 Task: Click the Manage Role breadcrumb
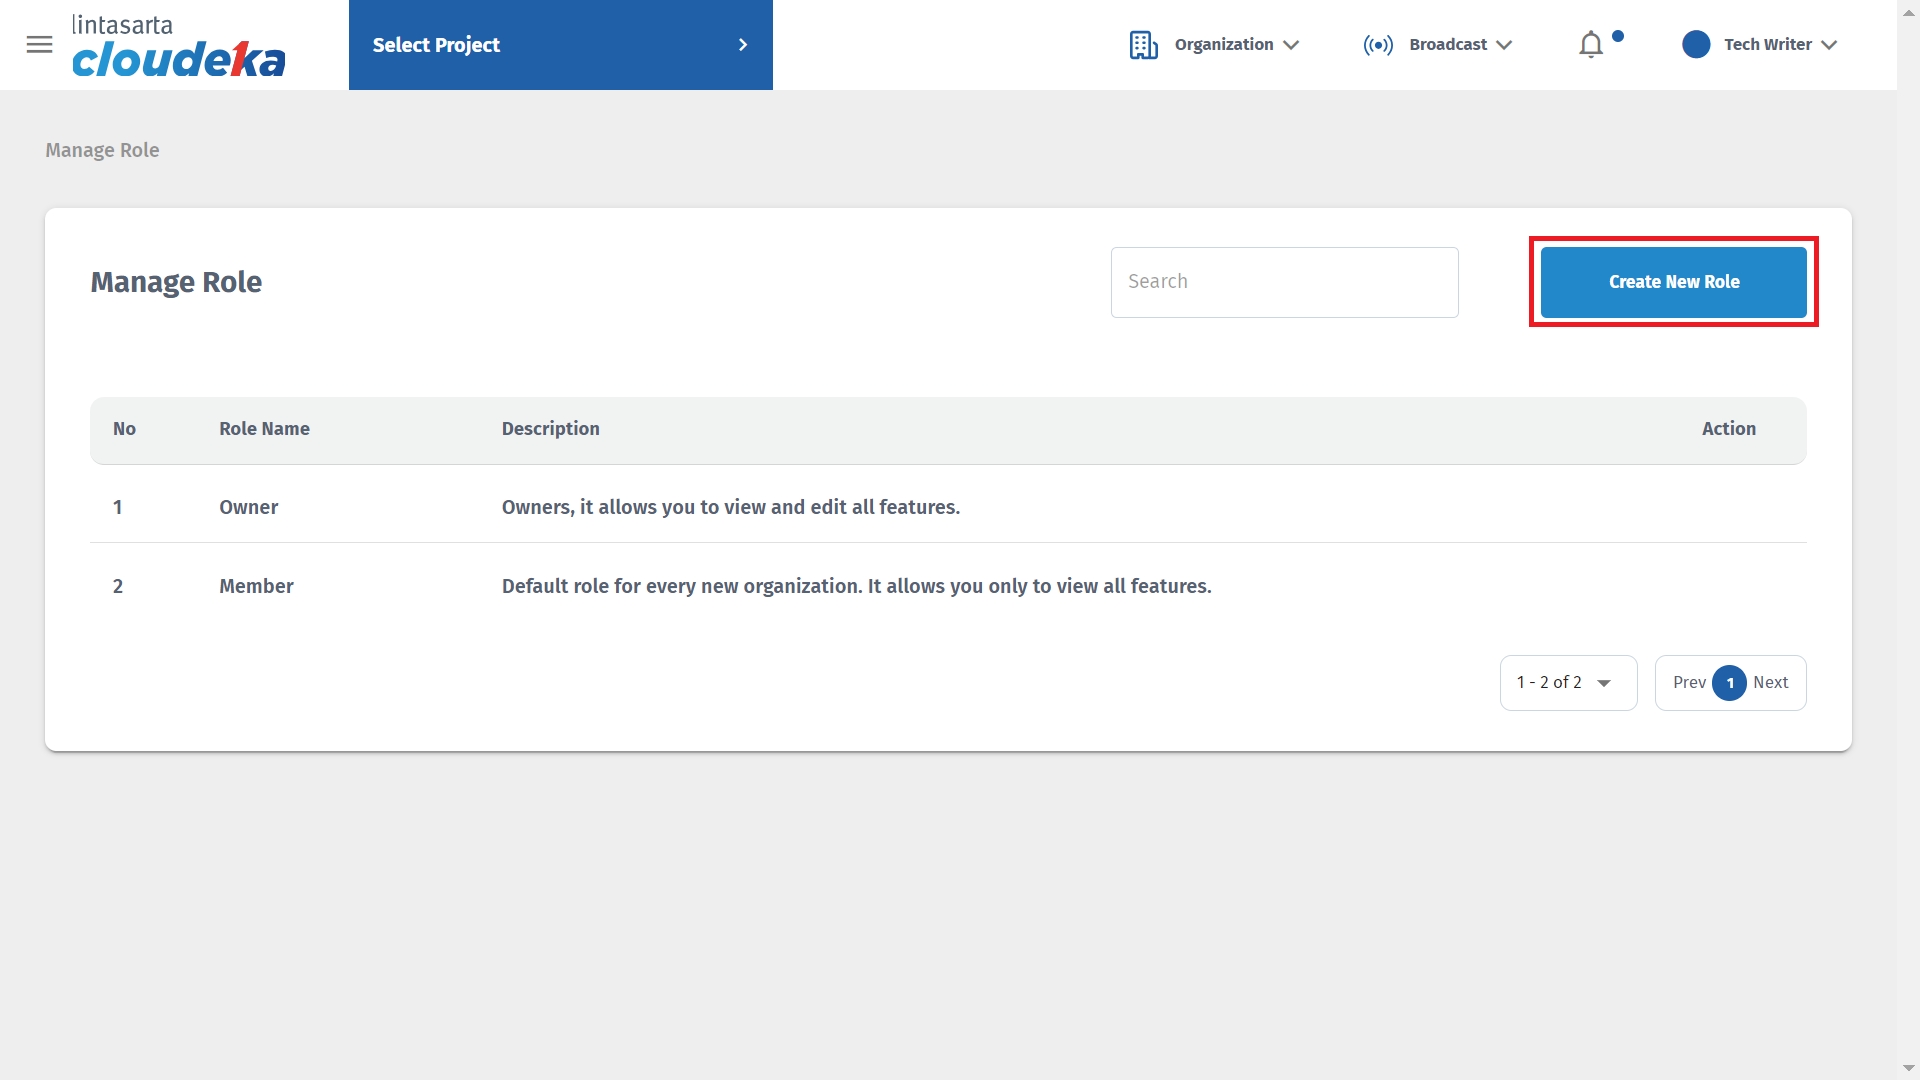[x=102, y=150]
